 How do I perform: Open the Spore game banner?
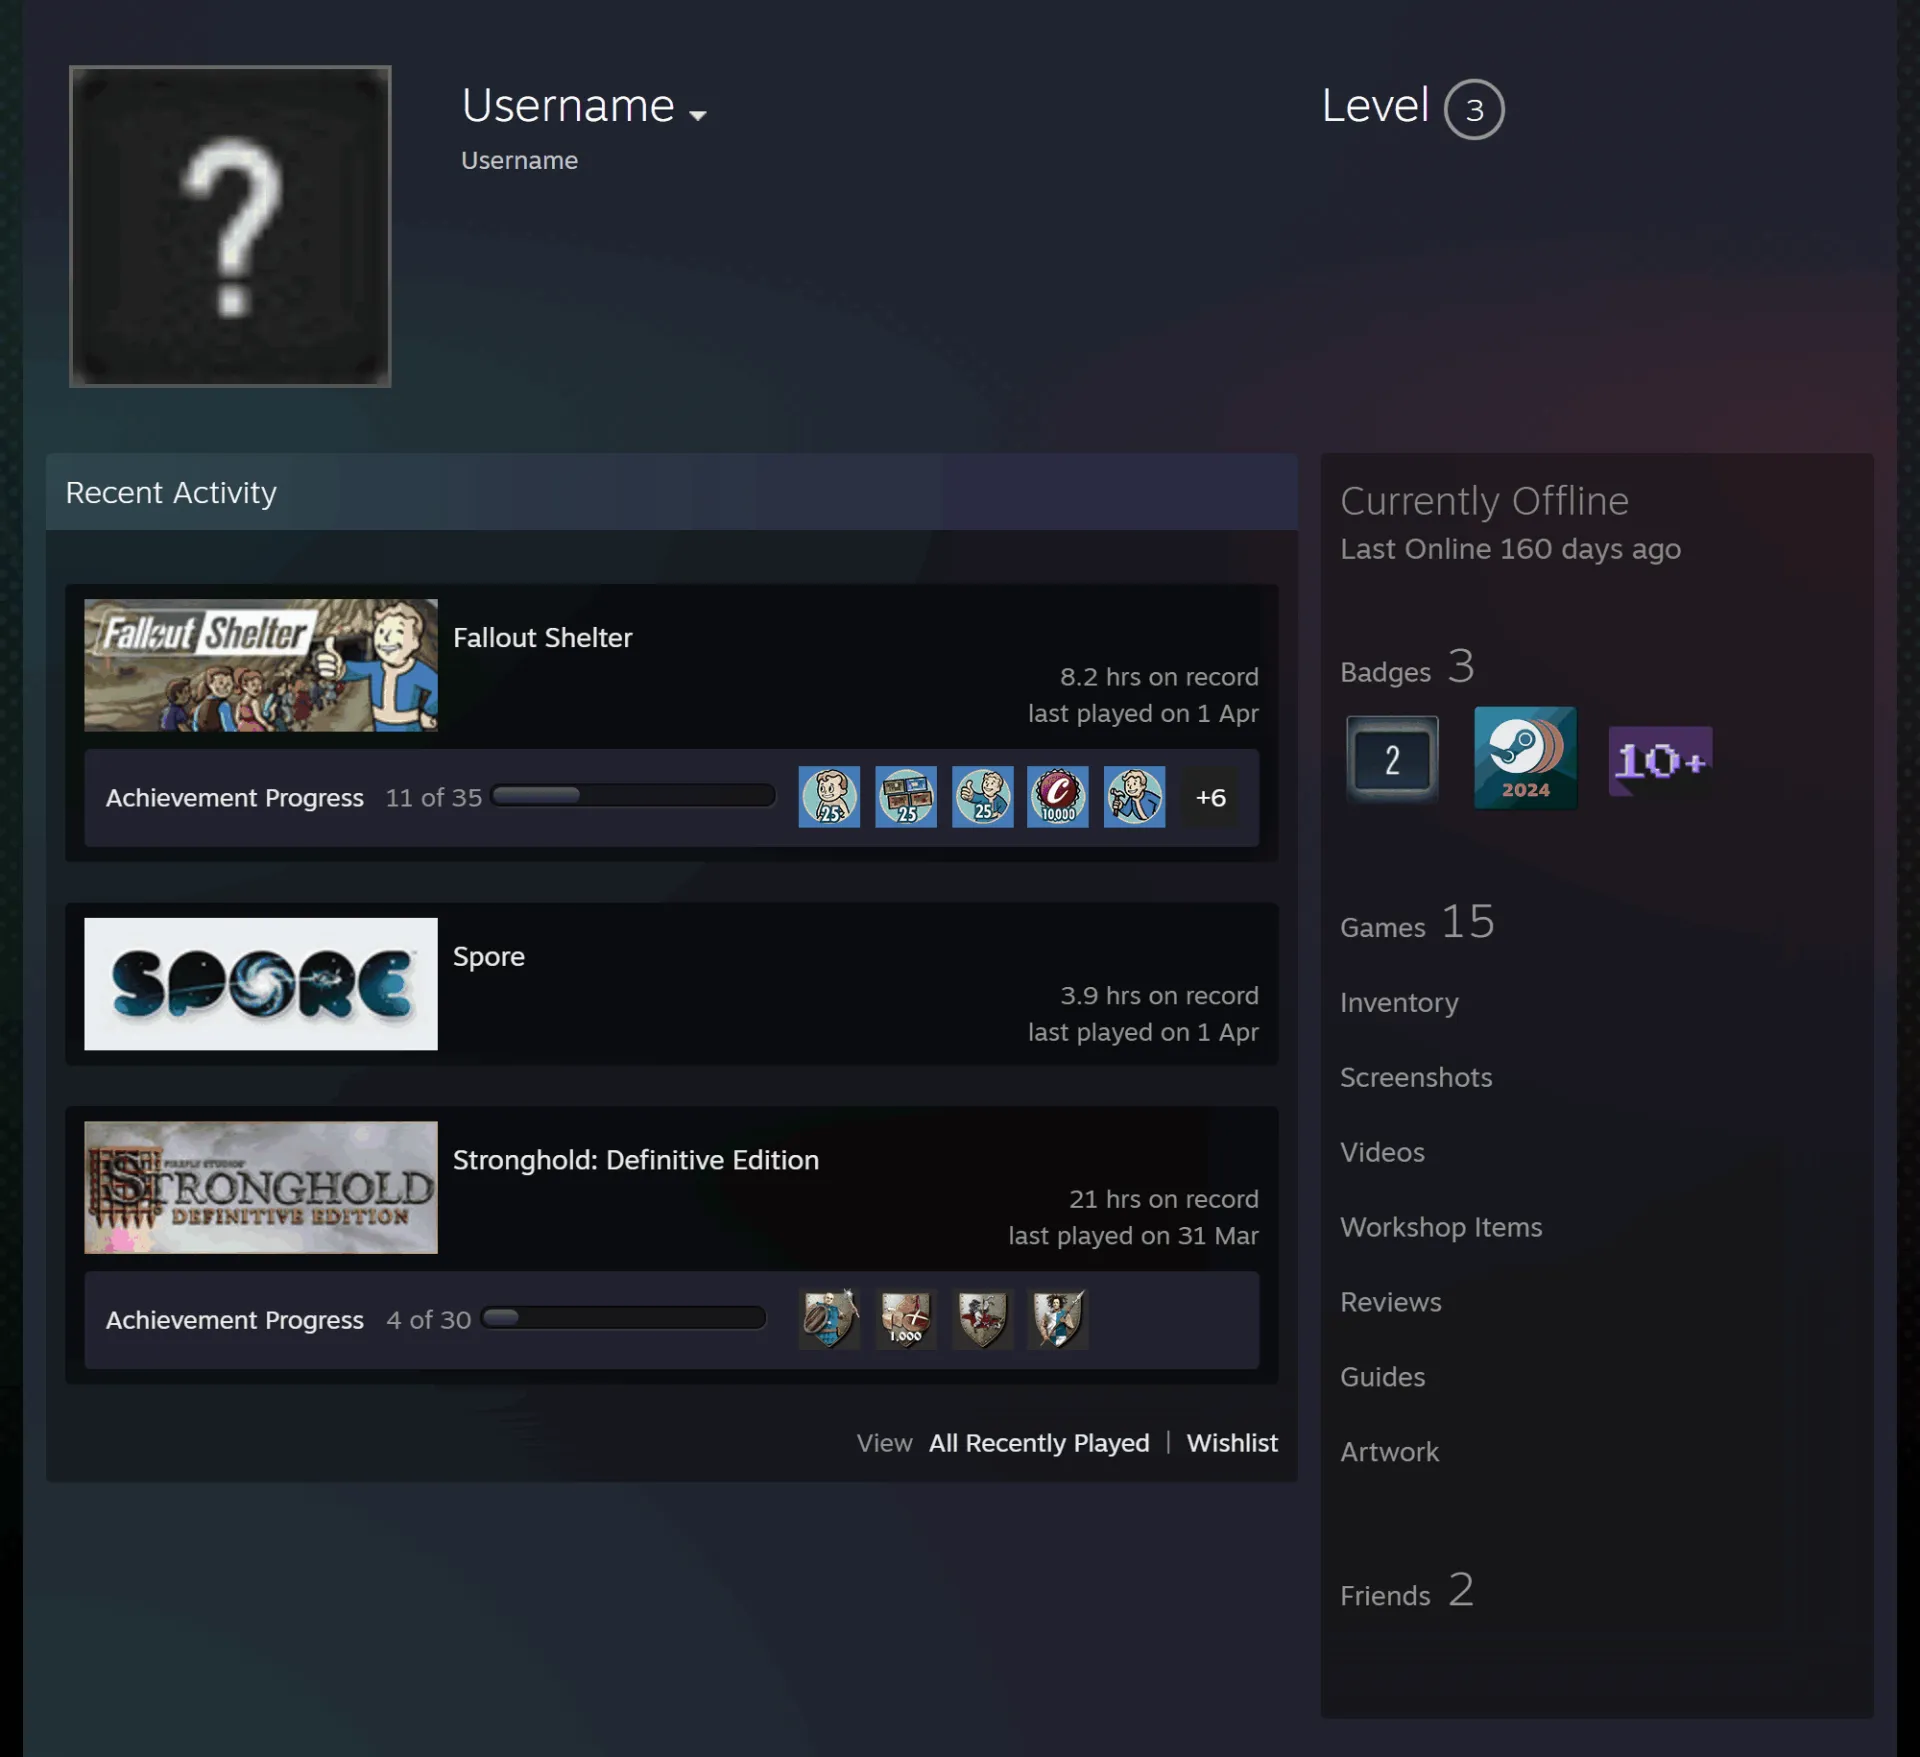coord(261,984)
